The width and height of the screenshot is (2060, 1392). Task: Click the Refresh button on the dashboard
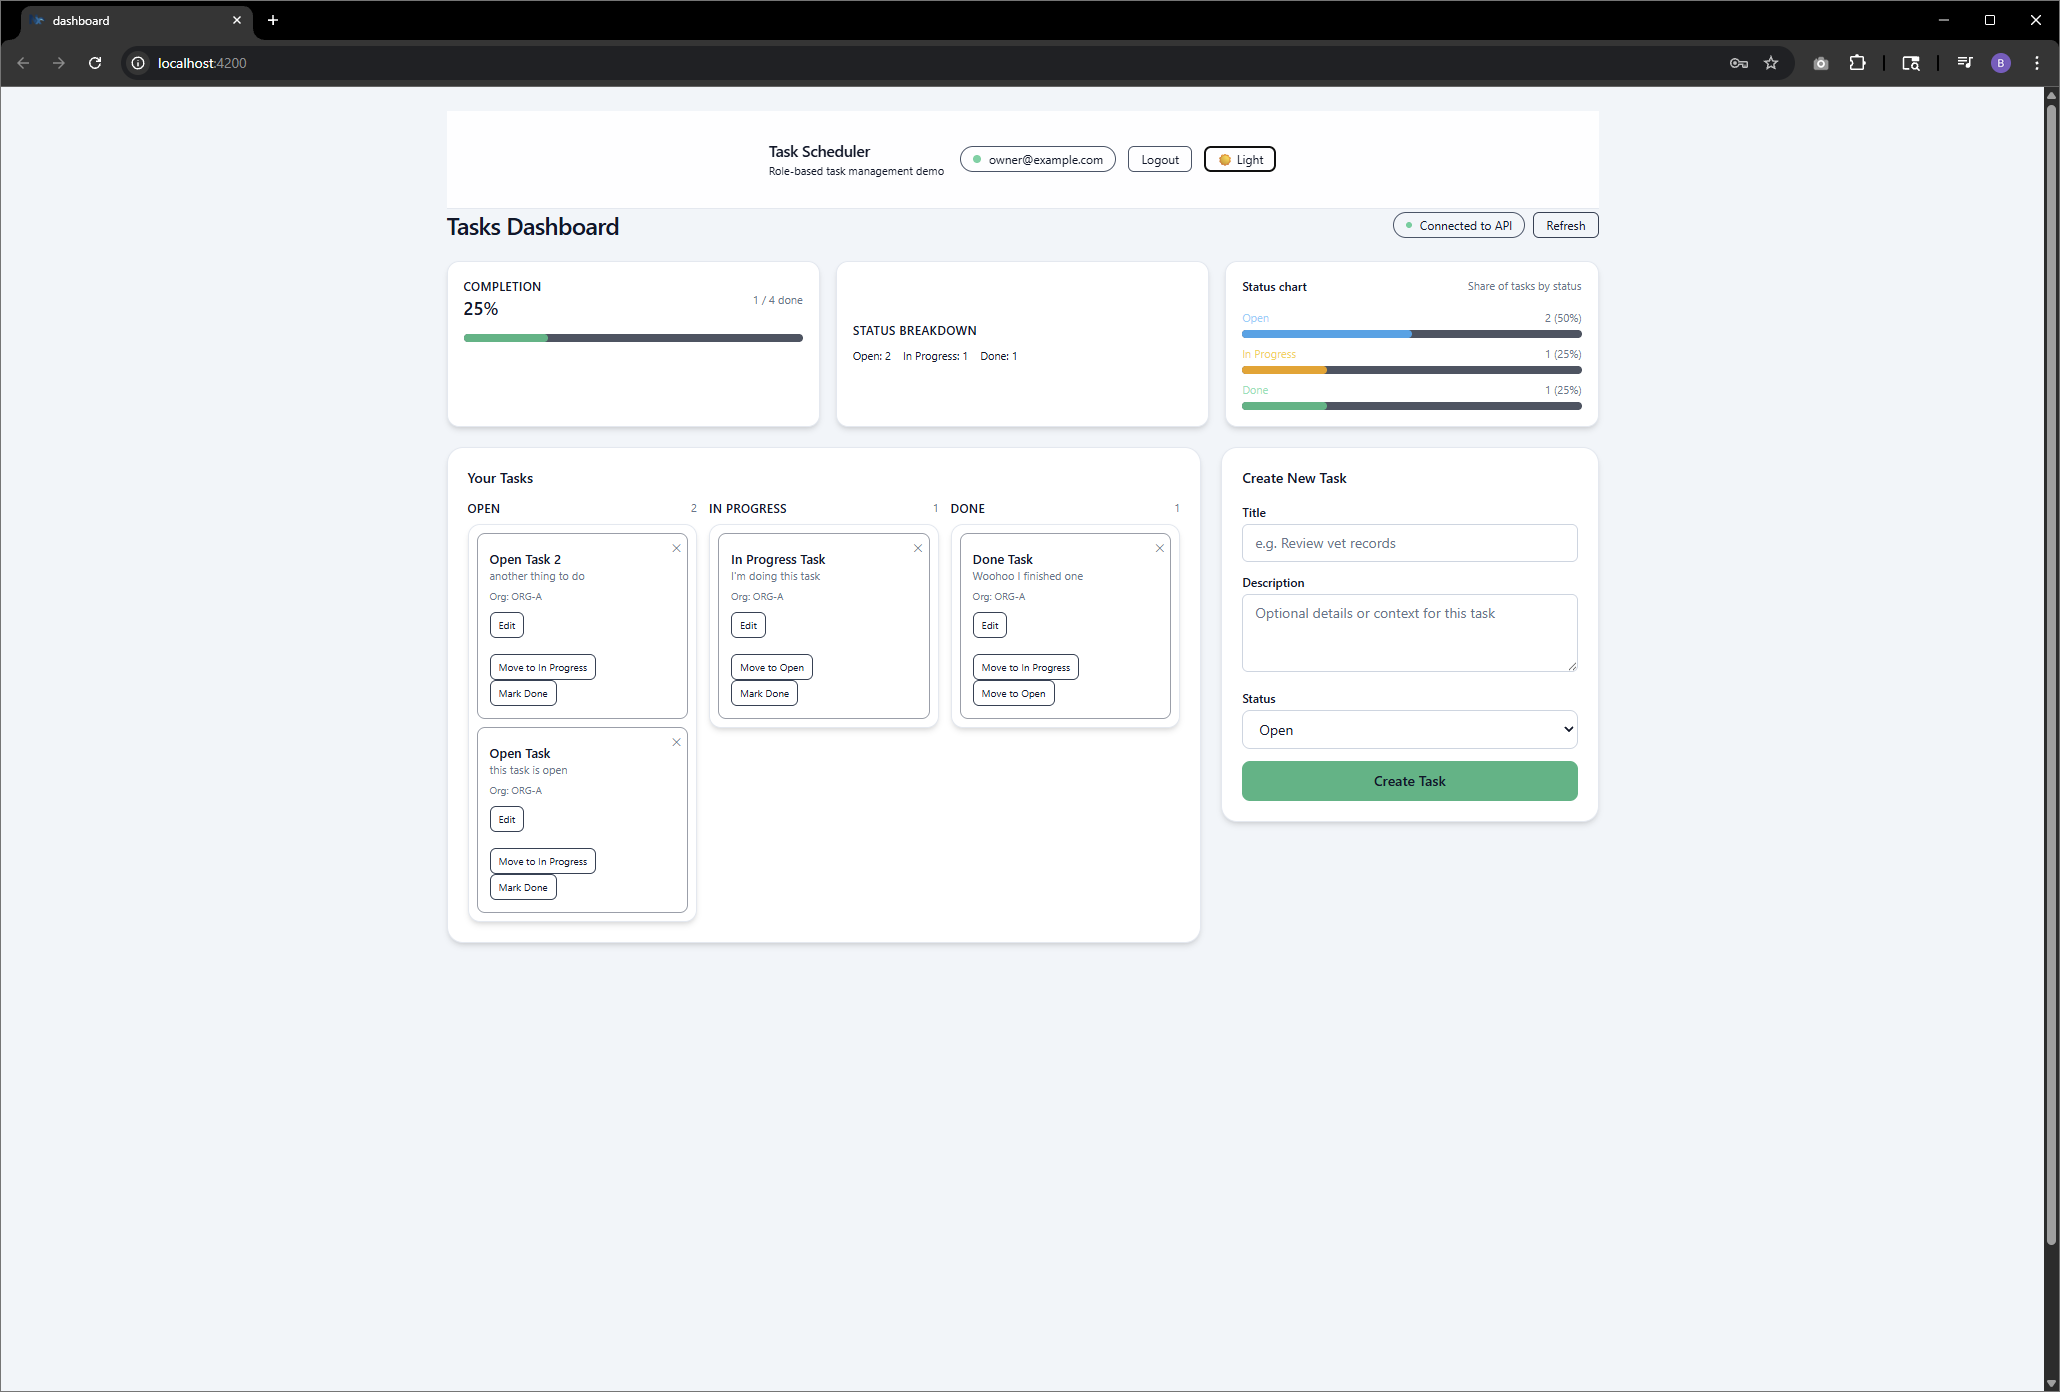pyautogui.click(x=1565, y=224)
